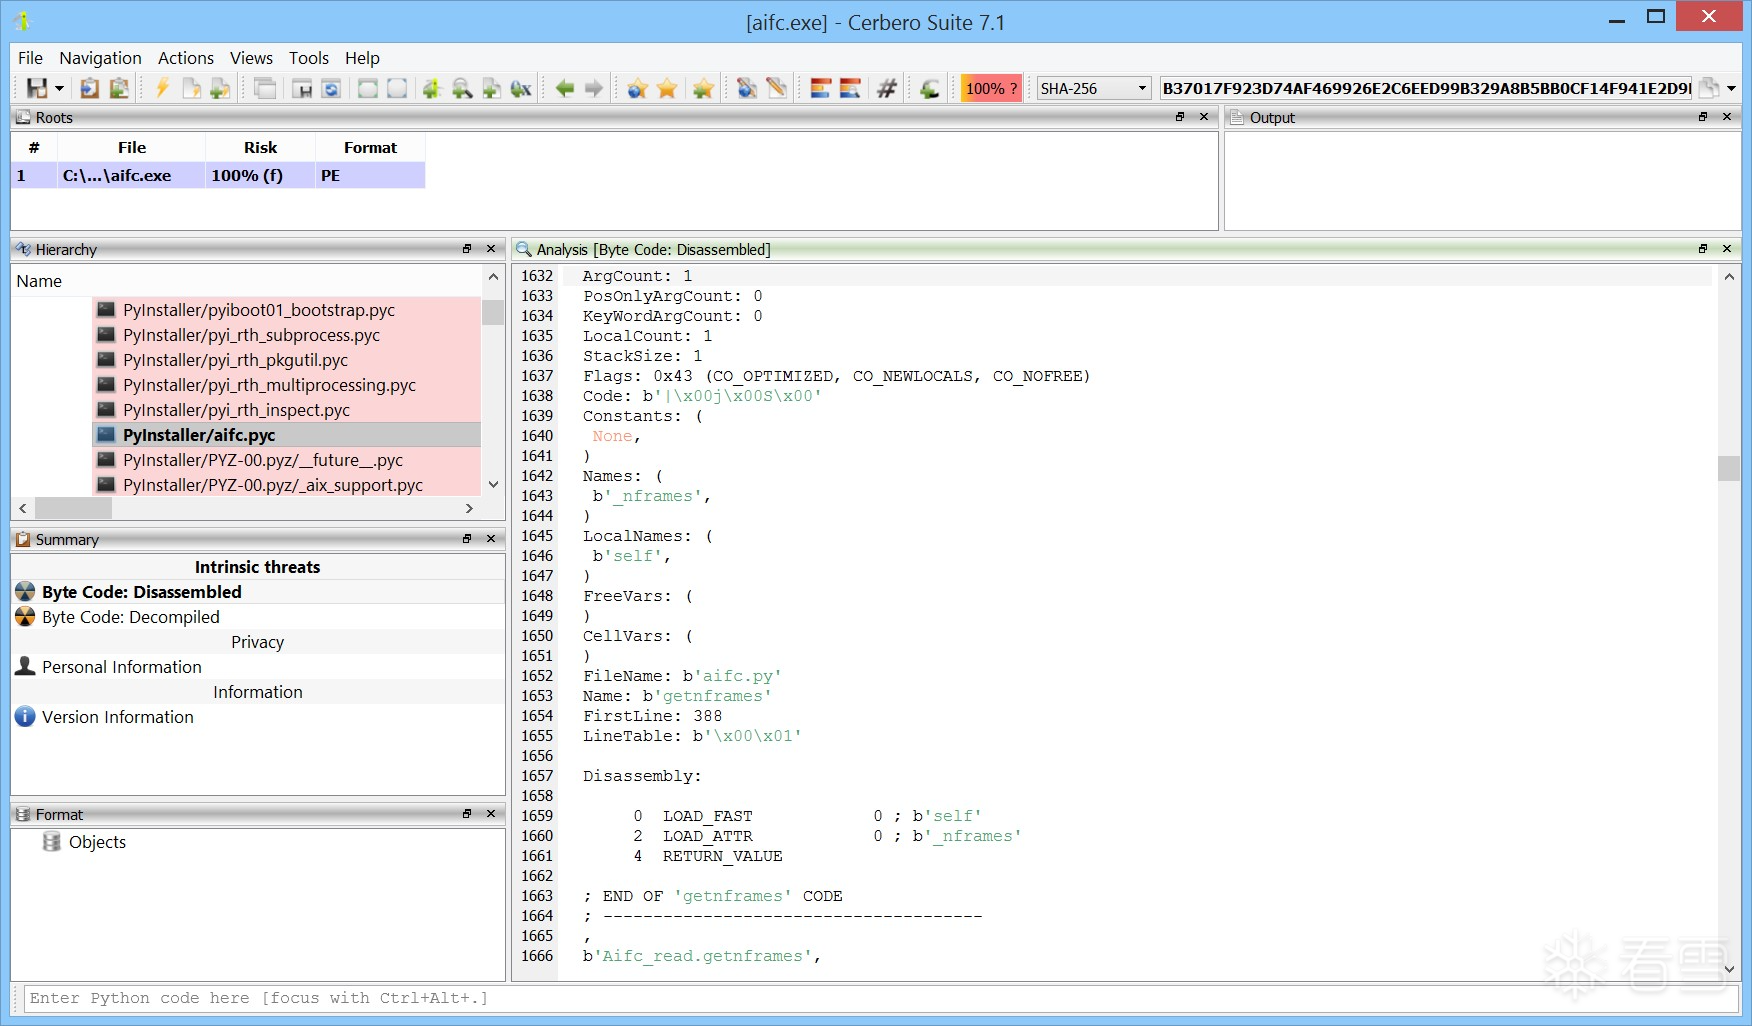The height and width of the screenshot is (1026, 1752).
Task: Open the Tools menu
Action: point(308,58)
